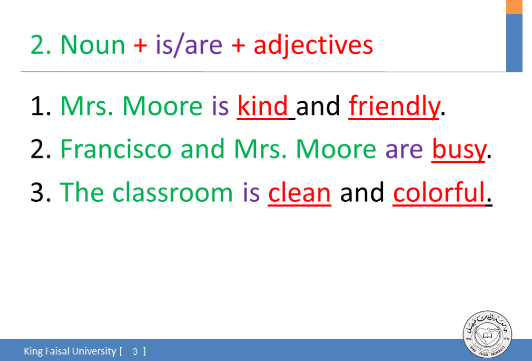
Task: Click the first red plus sign in title
Action: point(140,45)
